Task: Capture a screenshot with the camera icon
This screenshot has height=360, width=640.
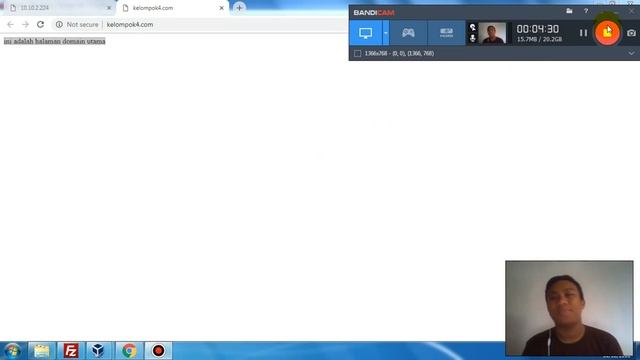Action: tap(631, 33)
